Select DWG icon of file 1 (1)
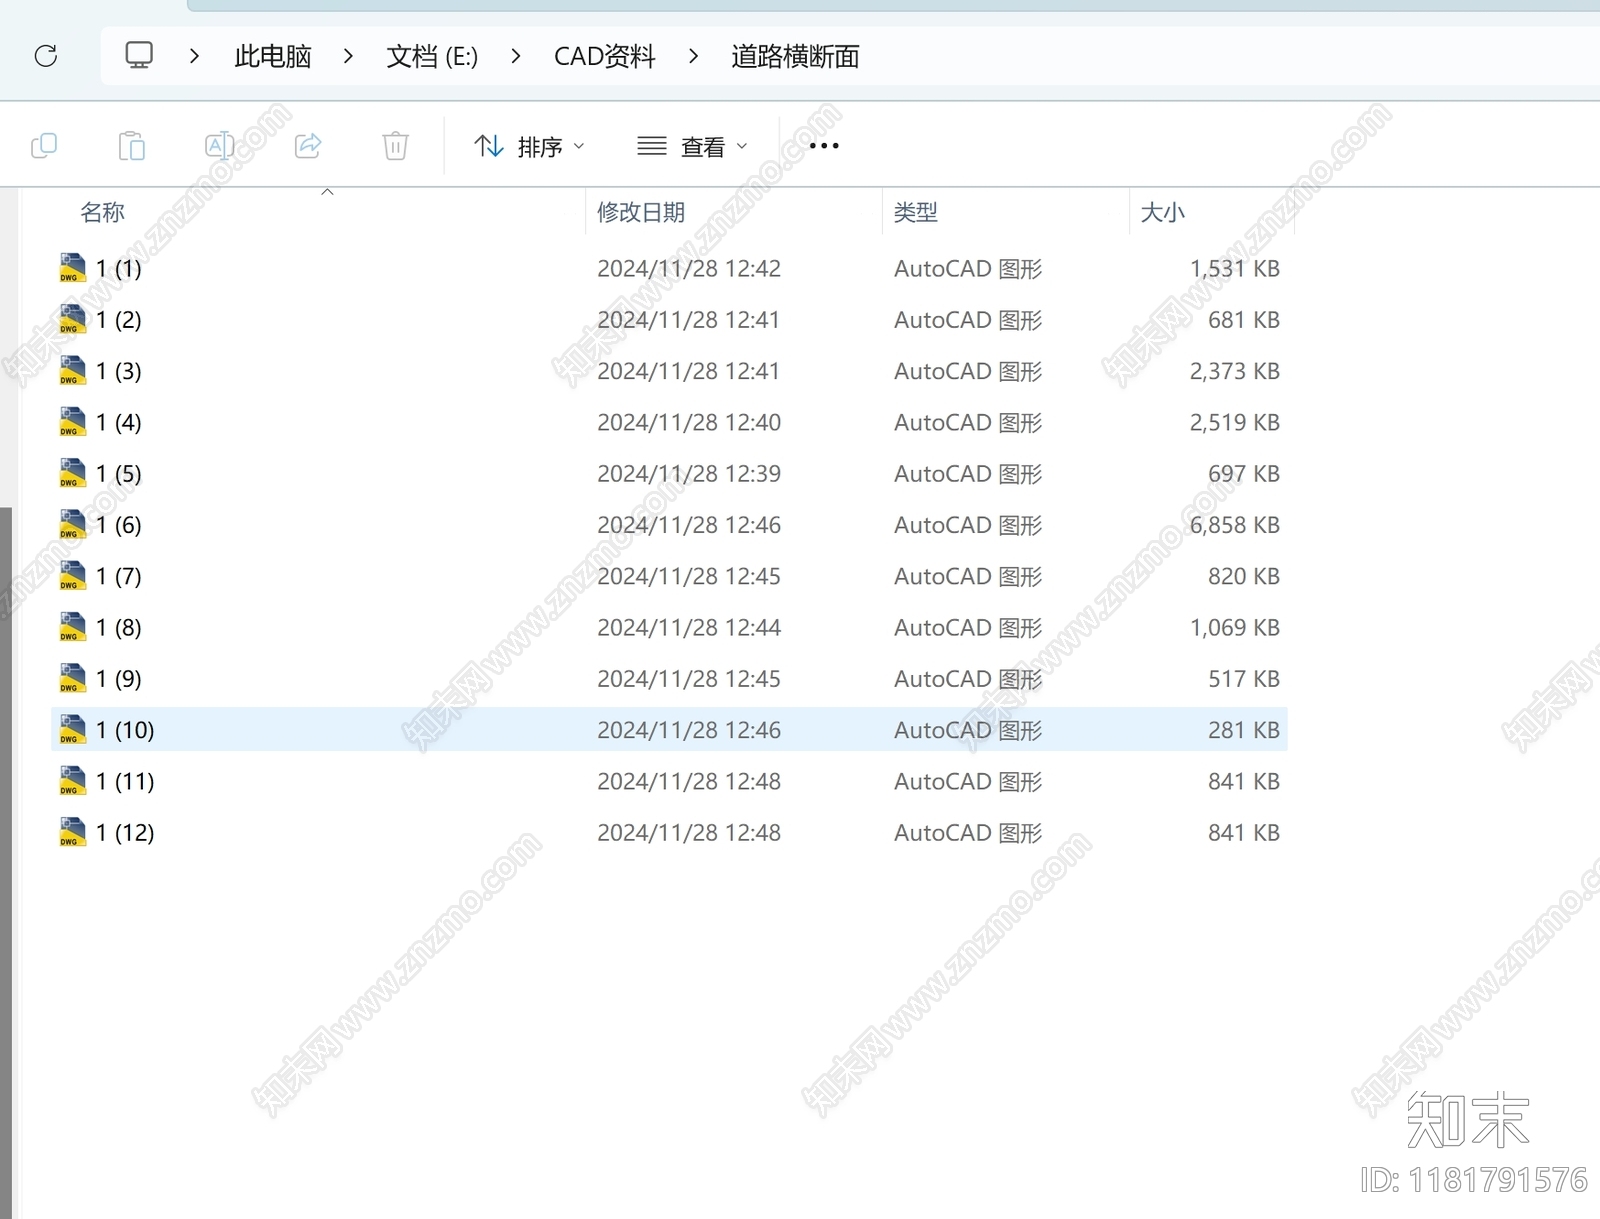This screenshot has width=1600, height=1219. tap(72, 268)
